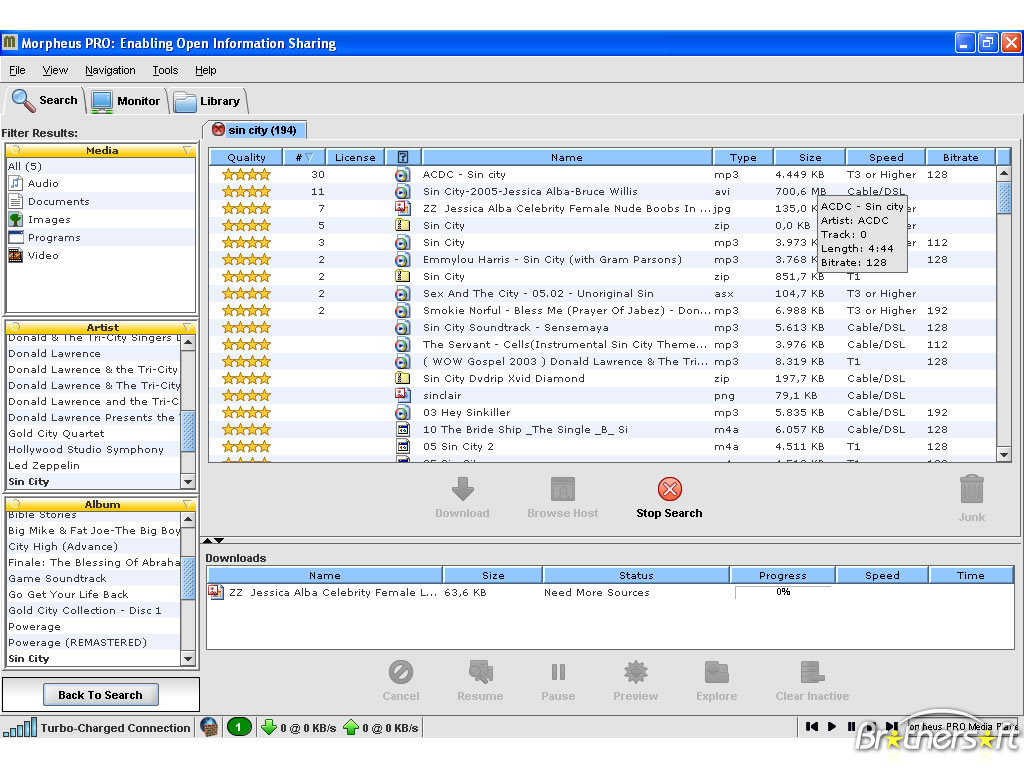Sort results by Type column header
Viewport: 1024px width, 768px height.
[x=743, y=157]
